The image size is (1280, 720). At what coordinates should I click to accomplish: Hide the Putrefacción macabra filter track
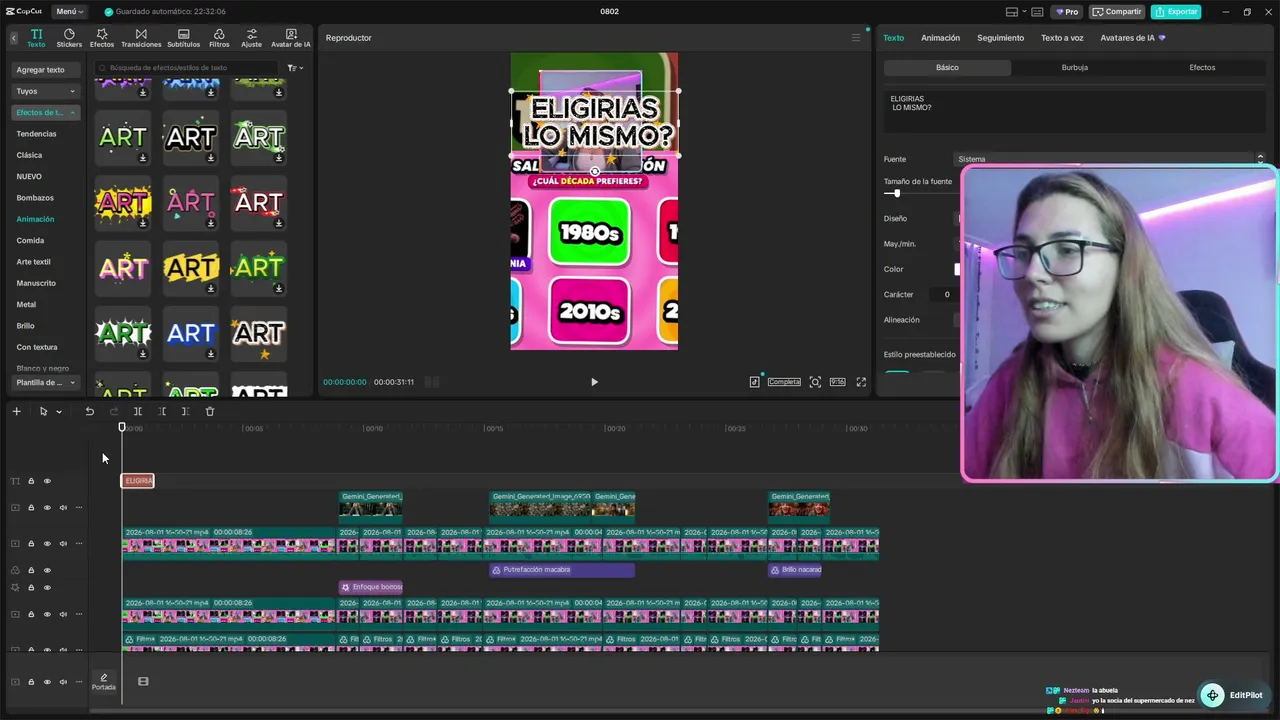coord(47,570)
